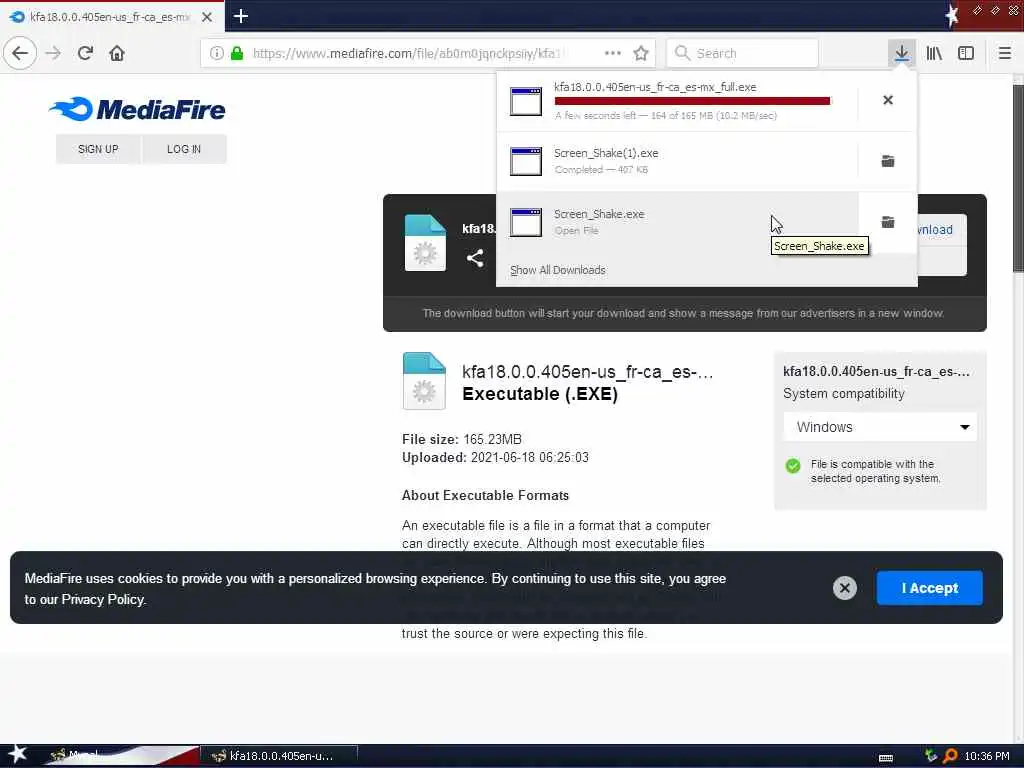1024x768 pixels.
Task: Open the Library bookshelf icon
Action: coord(934,53)
